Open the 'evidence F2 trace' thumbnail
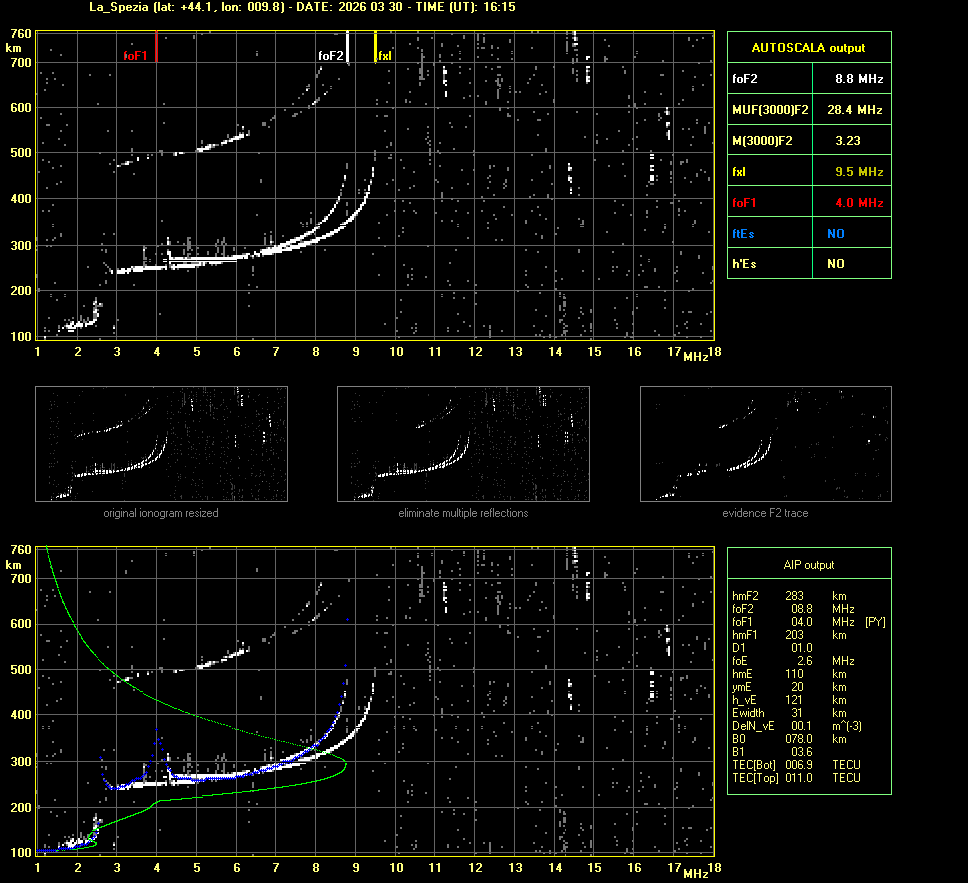This screenshot has height=883, width=968. coord(765,444)
